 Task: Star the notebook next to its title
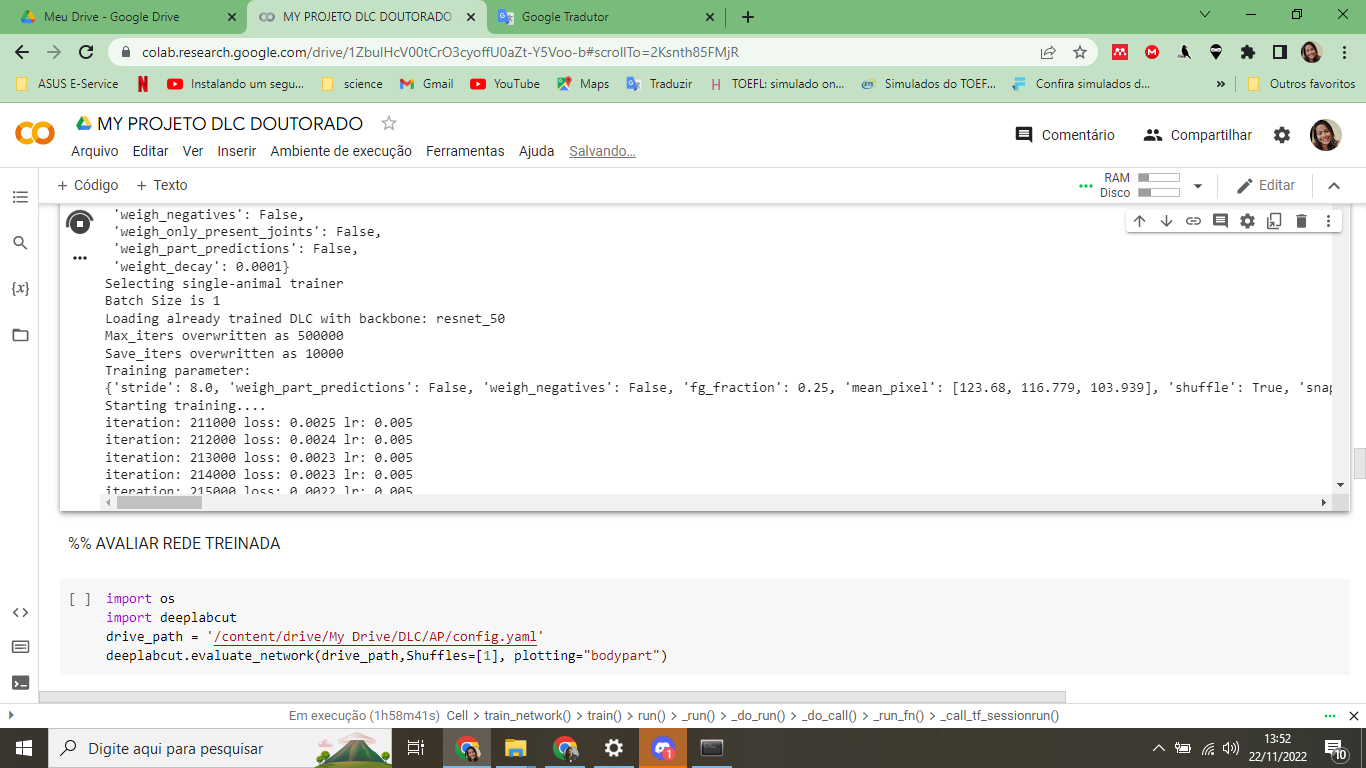[x=387, y=123]
